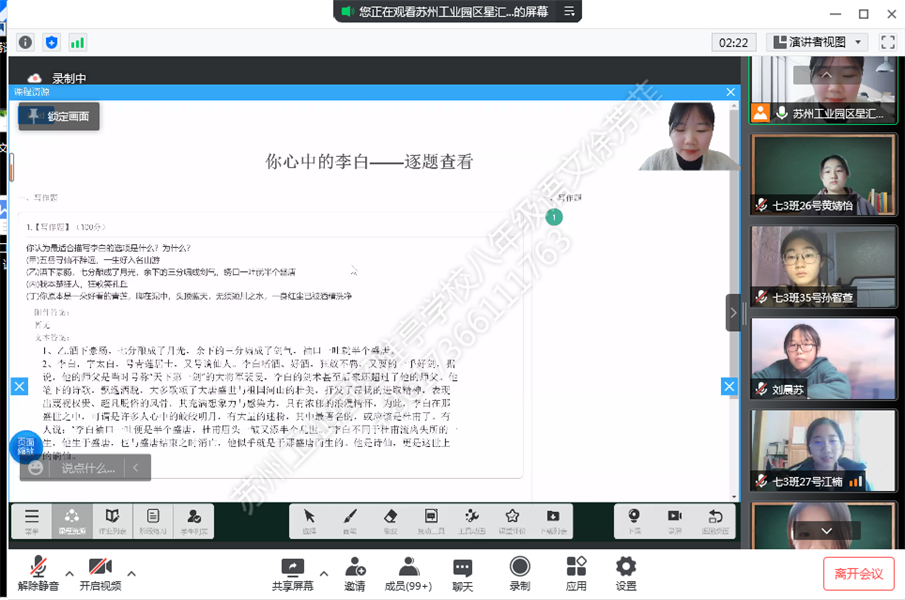Click 共享屏幕 share screen icon
Image resolution: width=905 pixels, height=600 pixels.
[x=293, y=573]
